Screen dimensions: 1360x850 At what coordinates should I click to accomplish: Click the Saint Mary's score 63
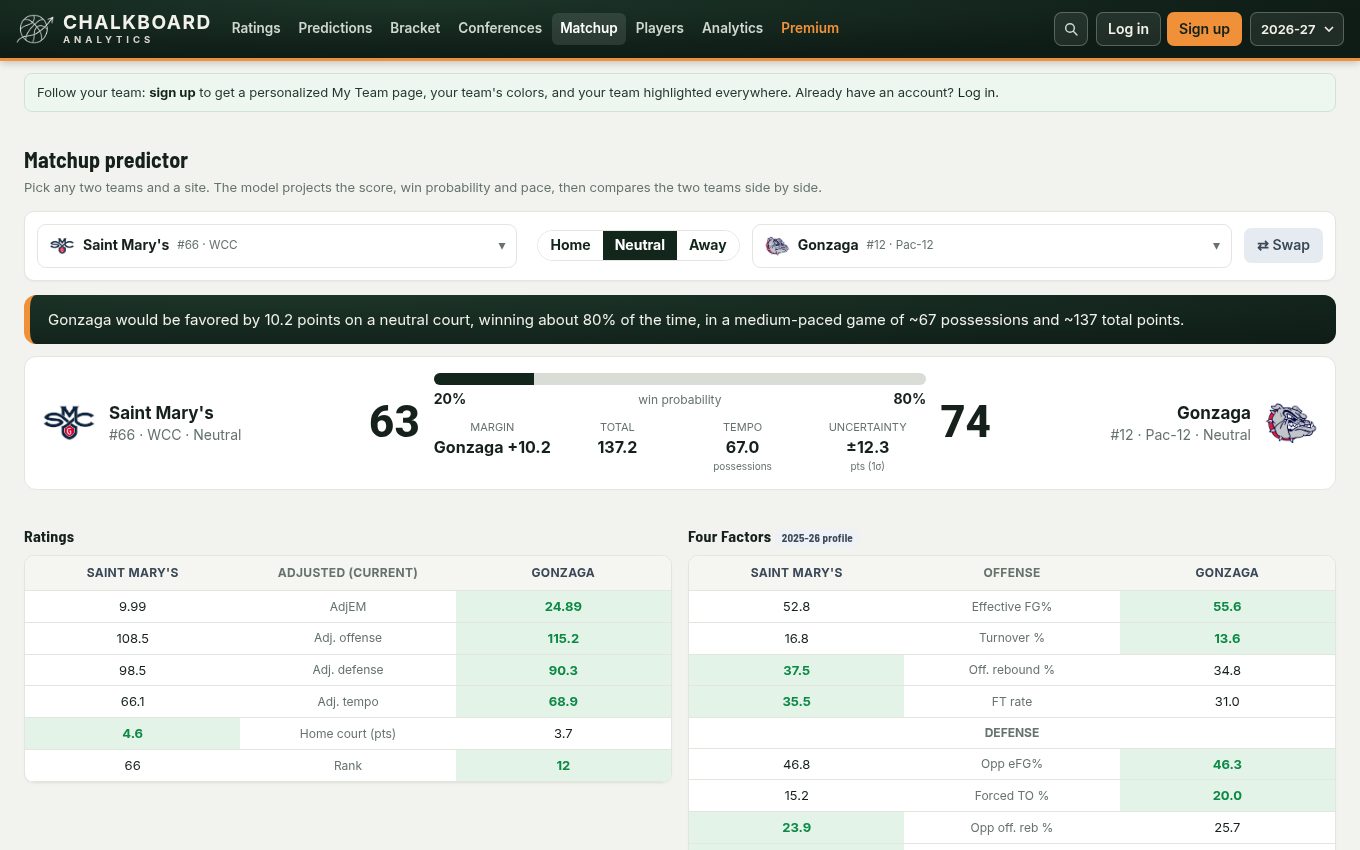click(x=394, y=422)
